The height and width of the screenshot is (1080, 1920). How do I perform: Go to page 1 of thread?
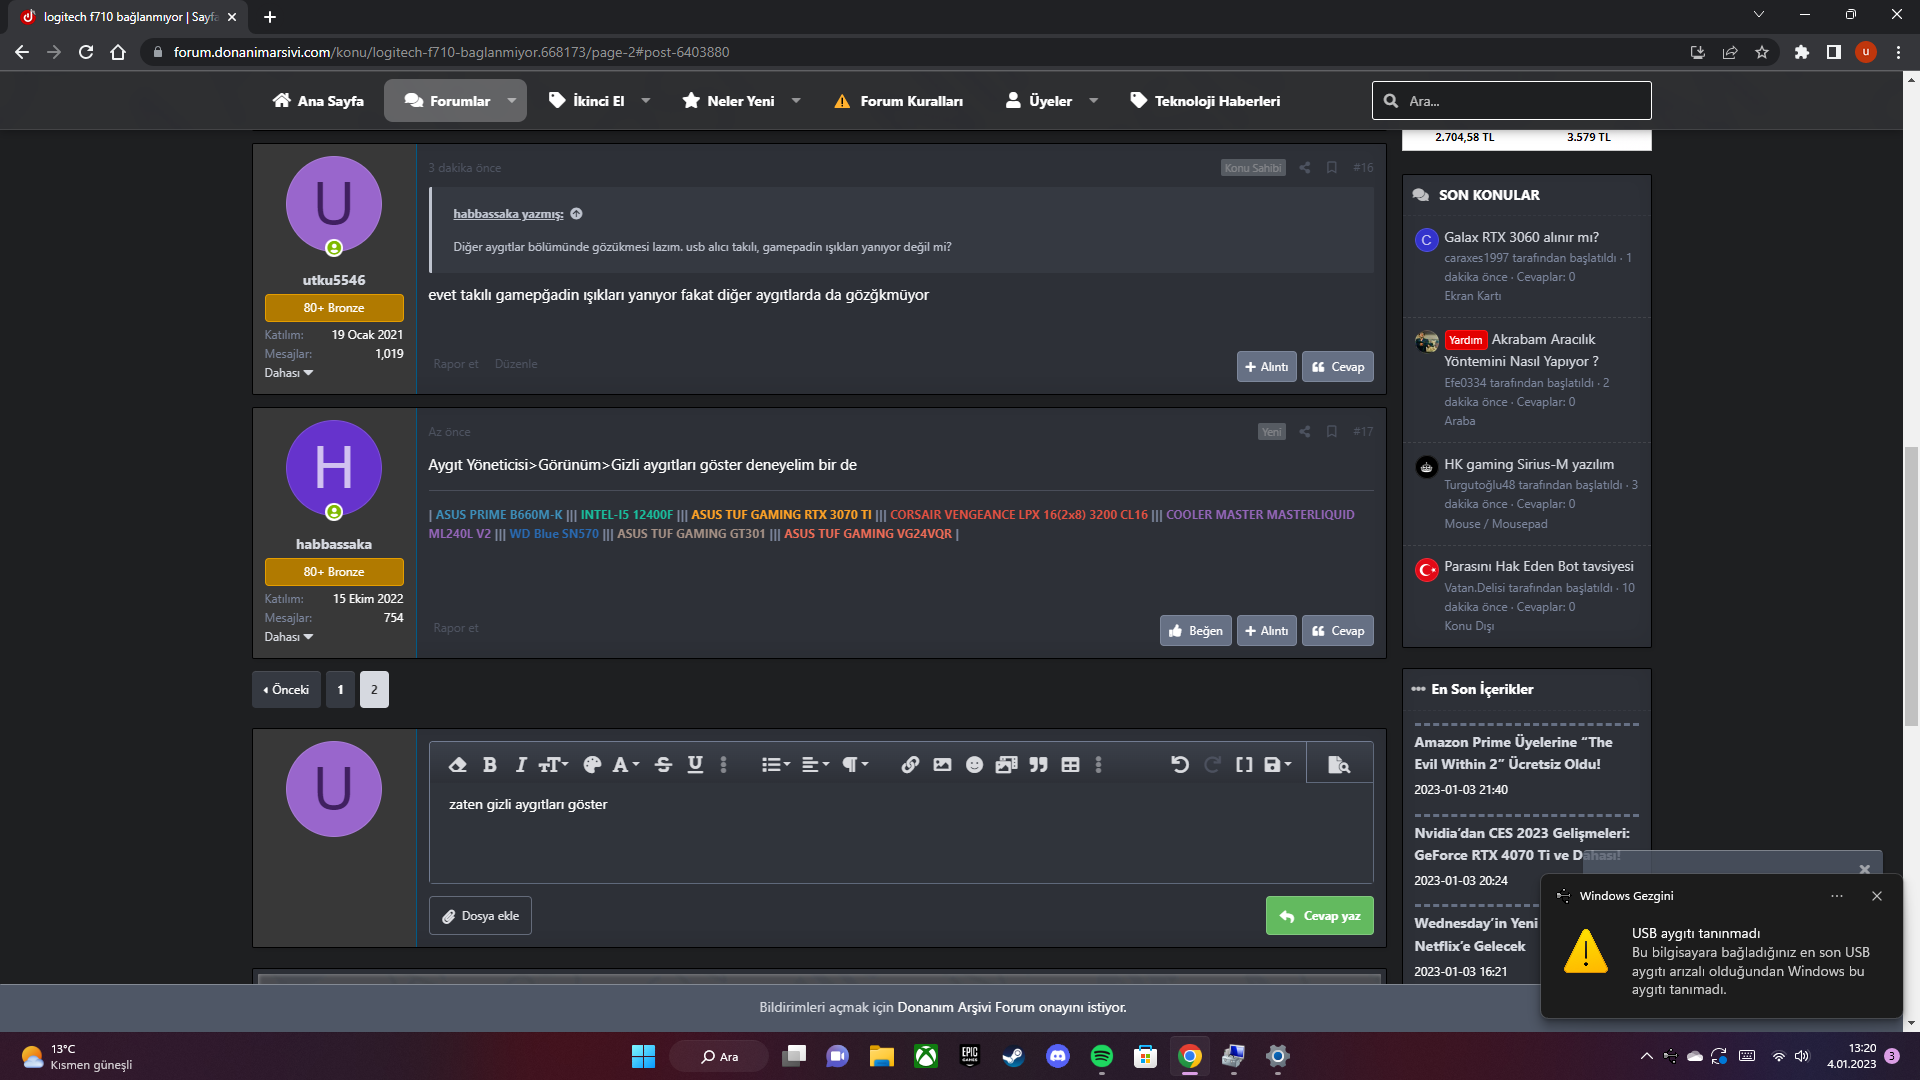tap(340, 690)
